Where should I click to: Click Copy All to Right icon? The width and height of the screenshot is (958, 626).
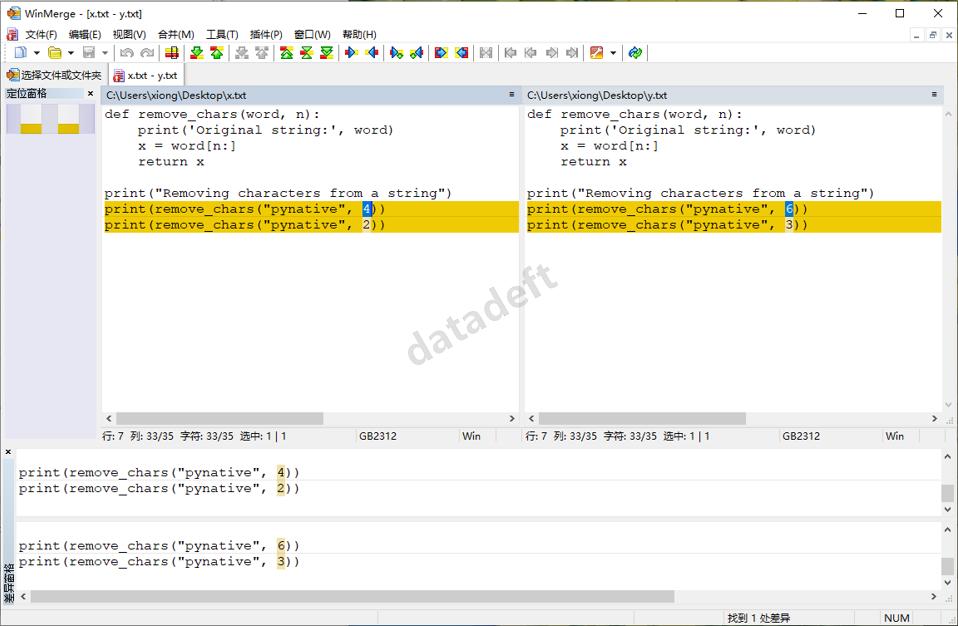tap(441, 53)
